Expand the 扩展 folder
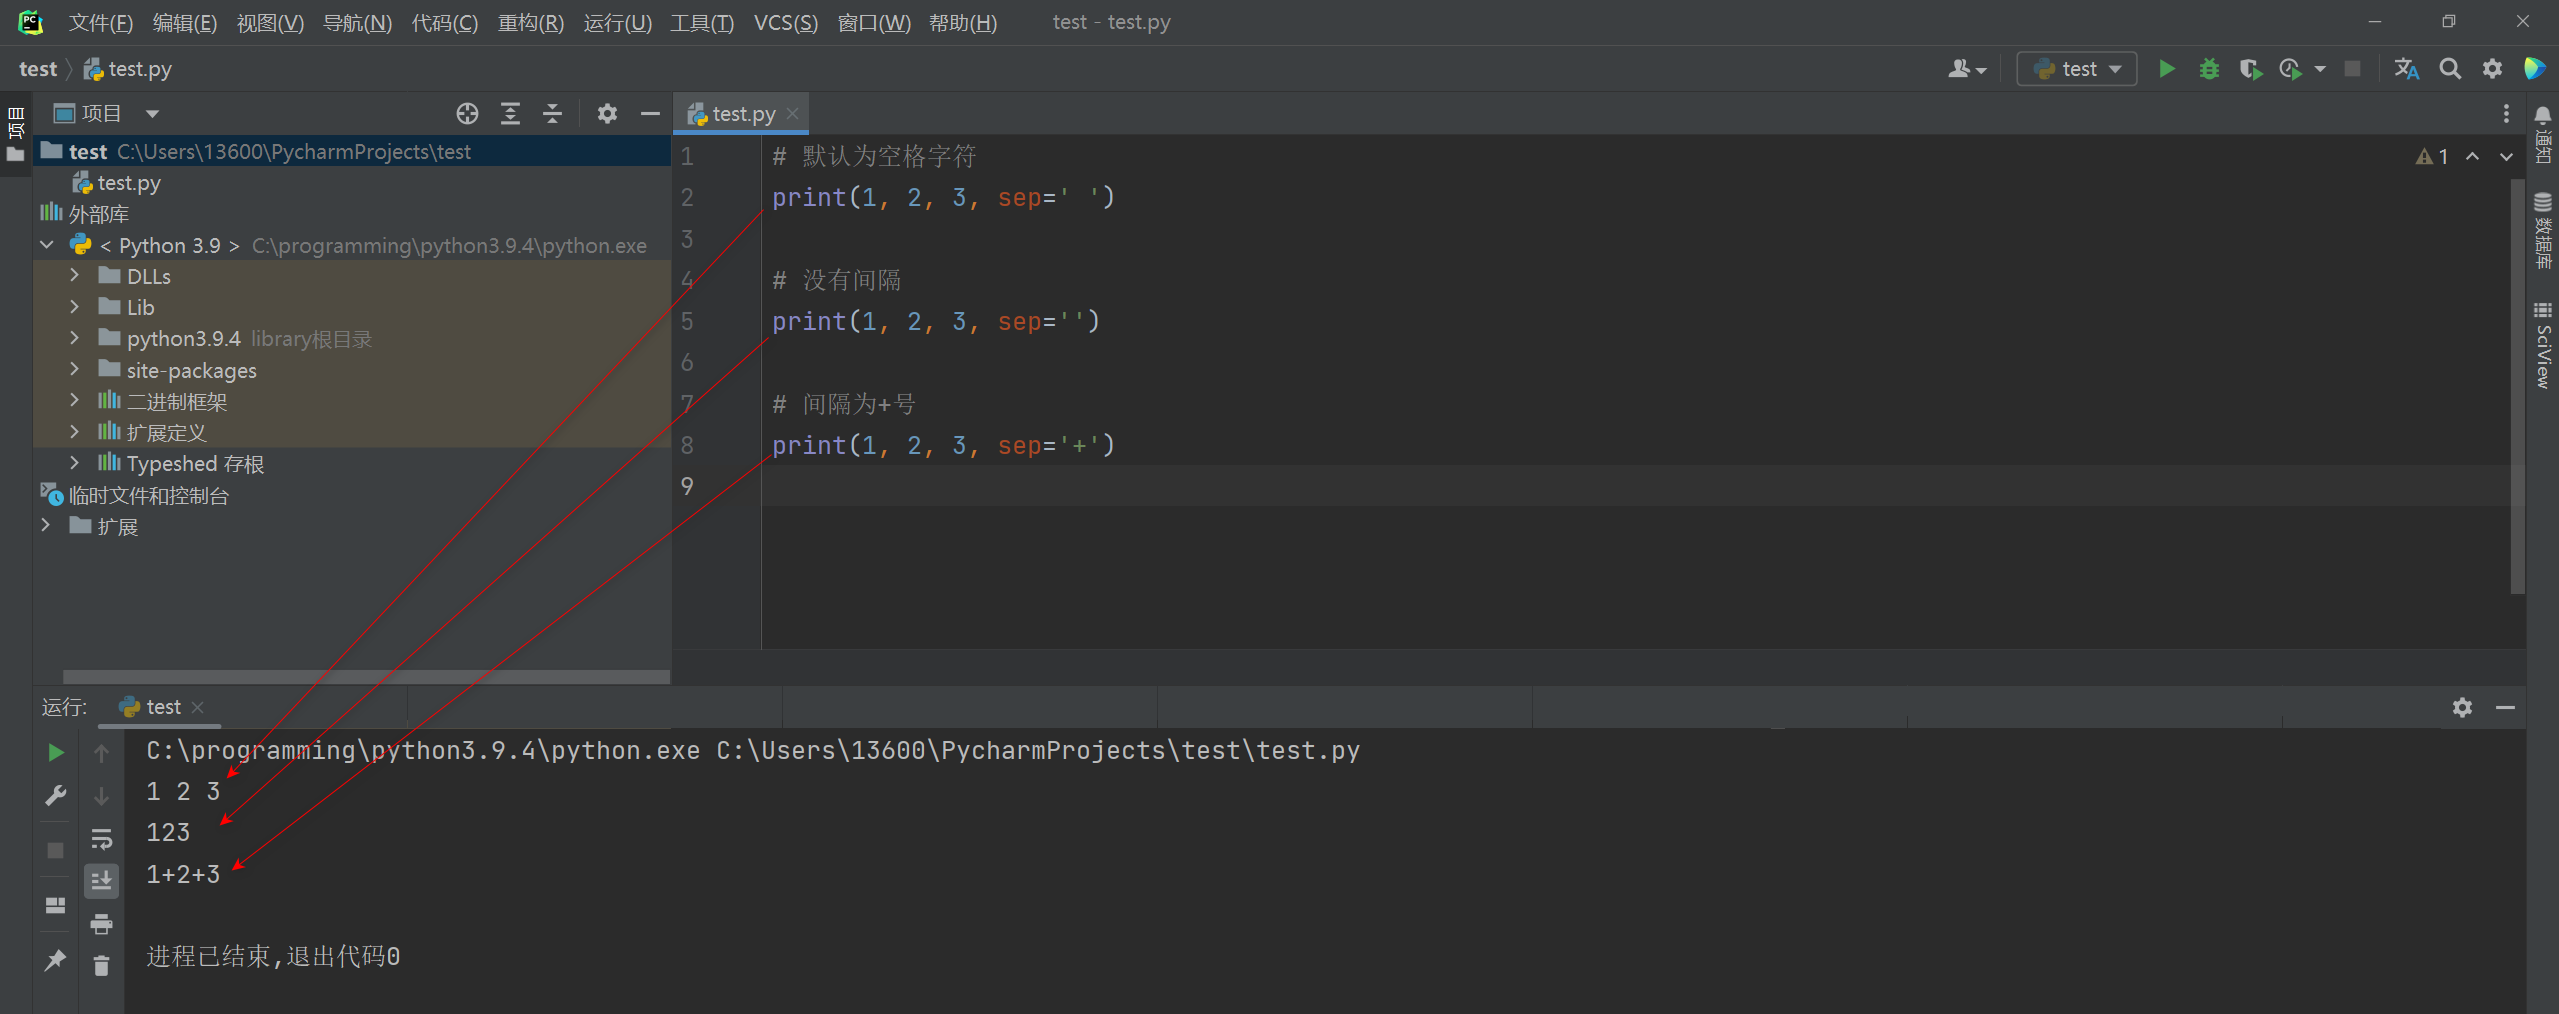Image resolution: width=2559 pixels, height=1014 pixels. [47, 526]
